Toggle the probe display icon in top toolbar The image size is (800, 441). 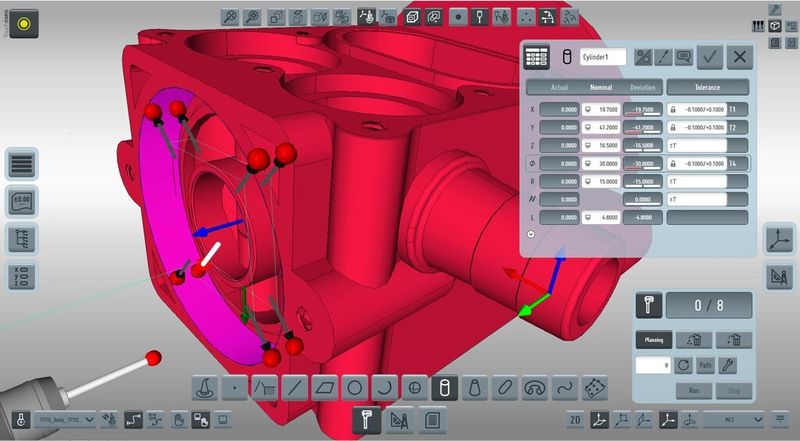[480, 17]
